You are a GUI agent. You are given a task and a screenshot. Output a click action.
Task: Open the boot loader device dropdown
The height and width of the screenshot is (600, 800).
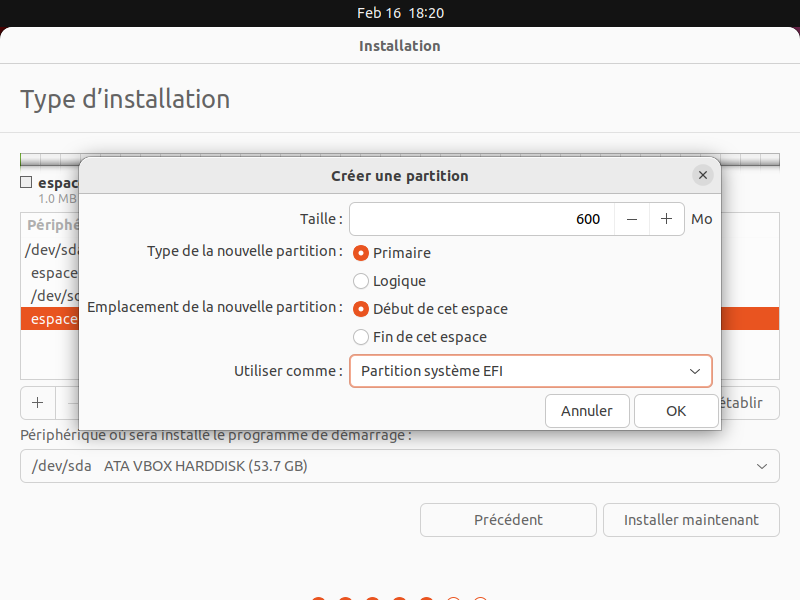pyautogui.click(x=399, y=466)
